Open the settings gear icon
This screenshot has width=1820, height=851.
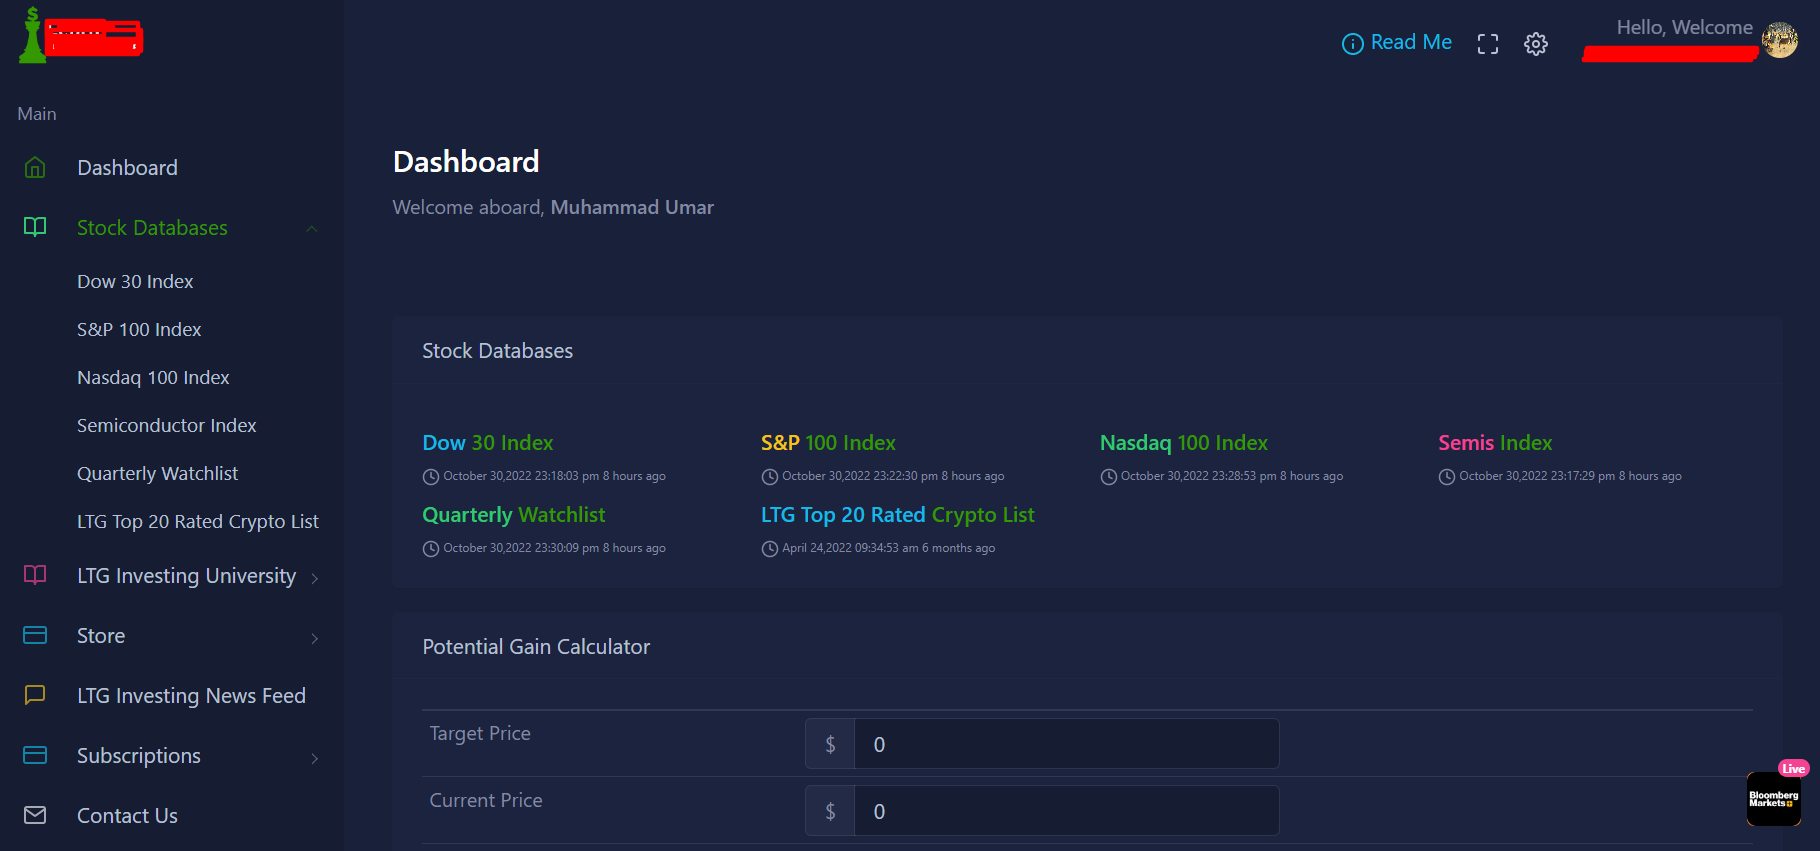1535,44
